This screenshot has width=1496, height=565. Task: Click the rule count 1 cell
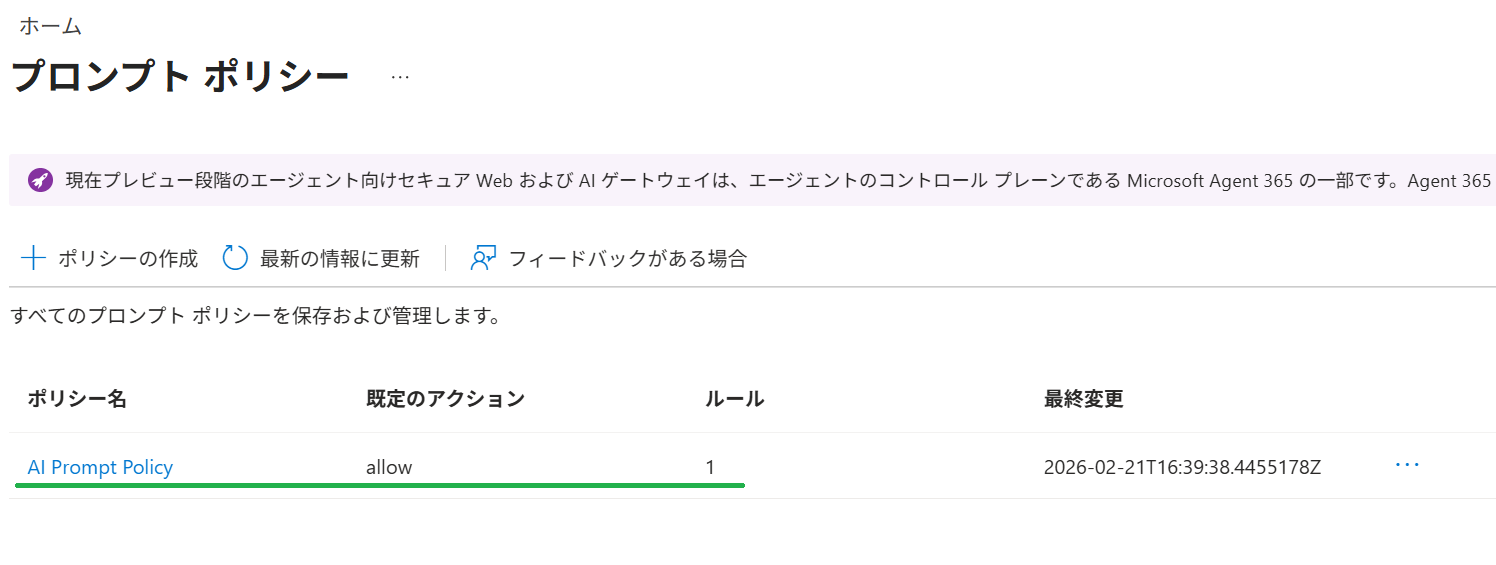[710, 467]
